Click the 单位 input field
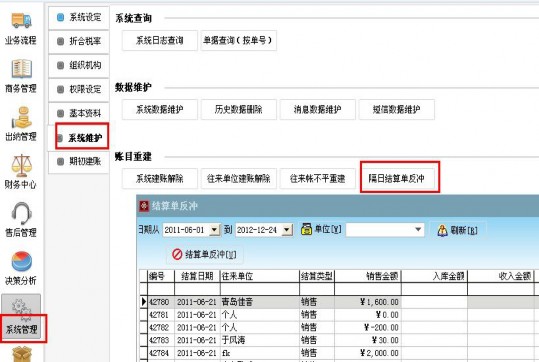The image size is (539, 362). [380, 230]
